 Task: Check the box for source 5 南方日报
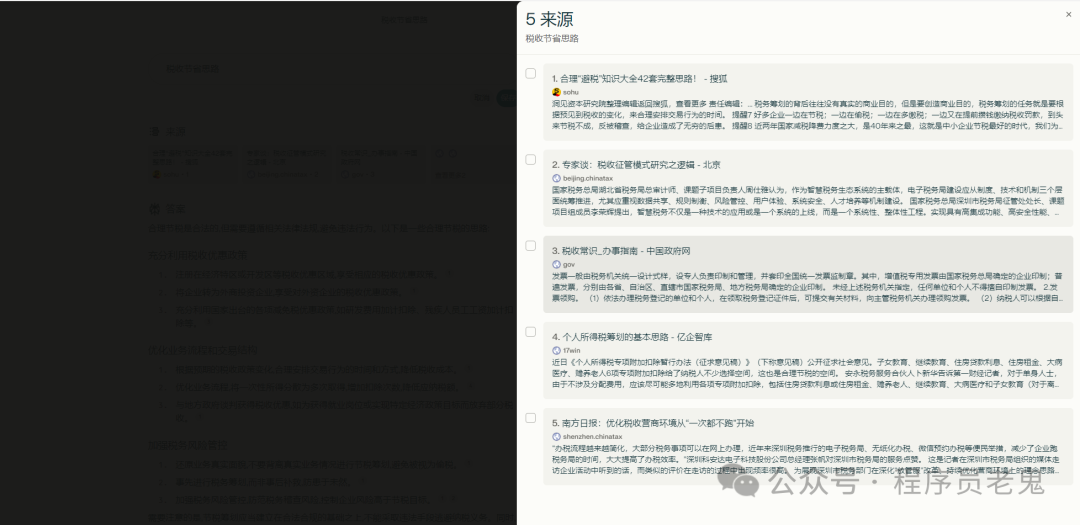pos(530,418)
